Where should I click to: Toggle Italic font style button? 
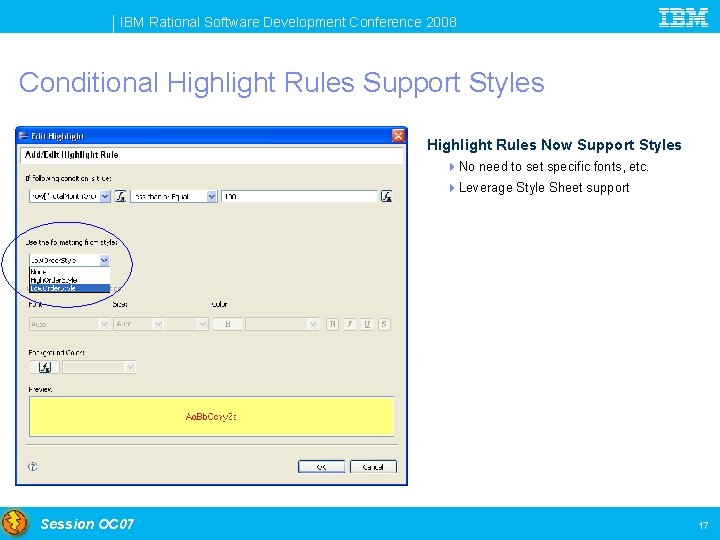349,324
